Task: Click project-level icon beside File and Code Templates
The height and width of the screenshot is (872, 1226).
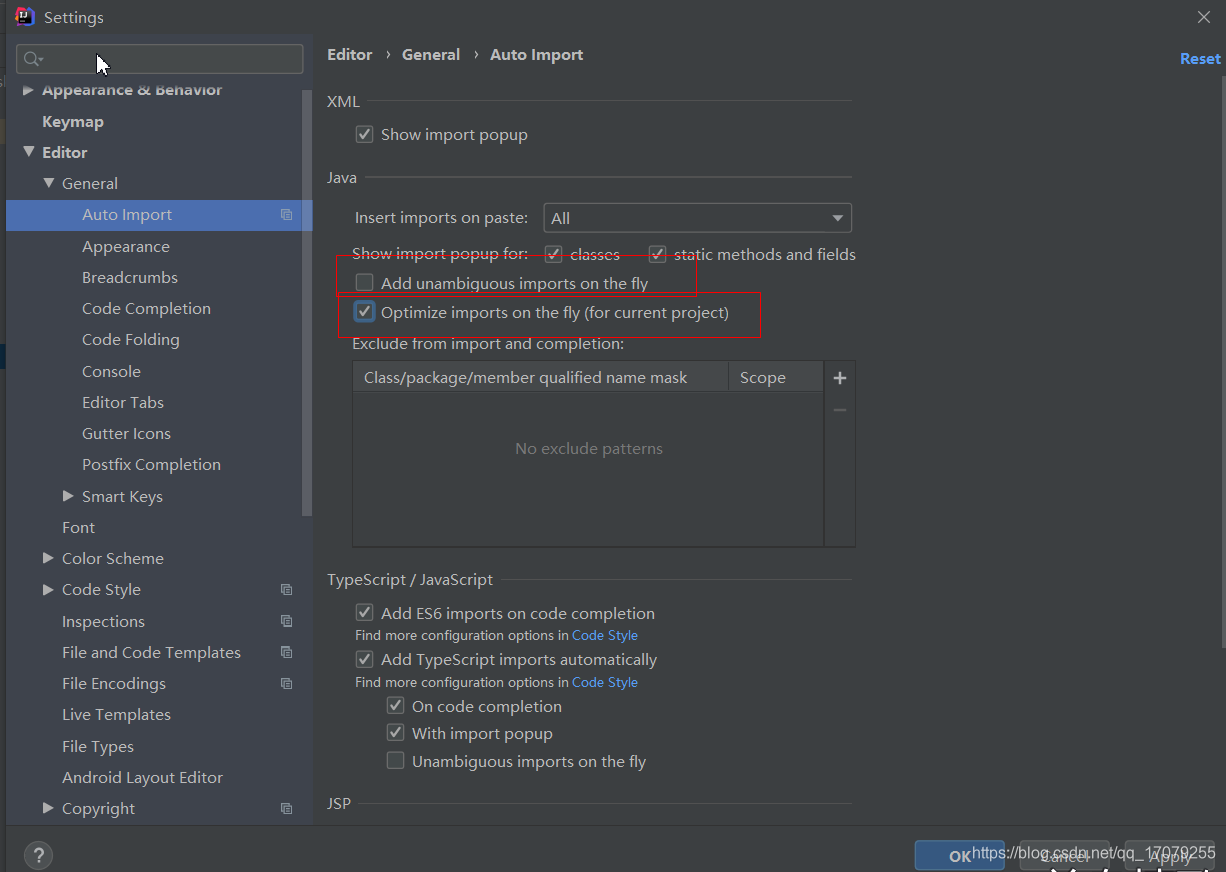Action: point(287,652)
